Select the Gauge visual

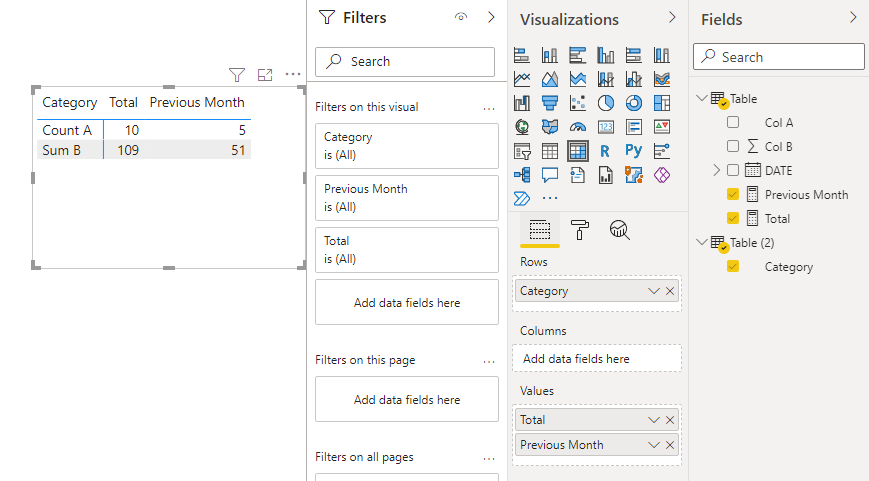tap(577, 127)
